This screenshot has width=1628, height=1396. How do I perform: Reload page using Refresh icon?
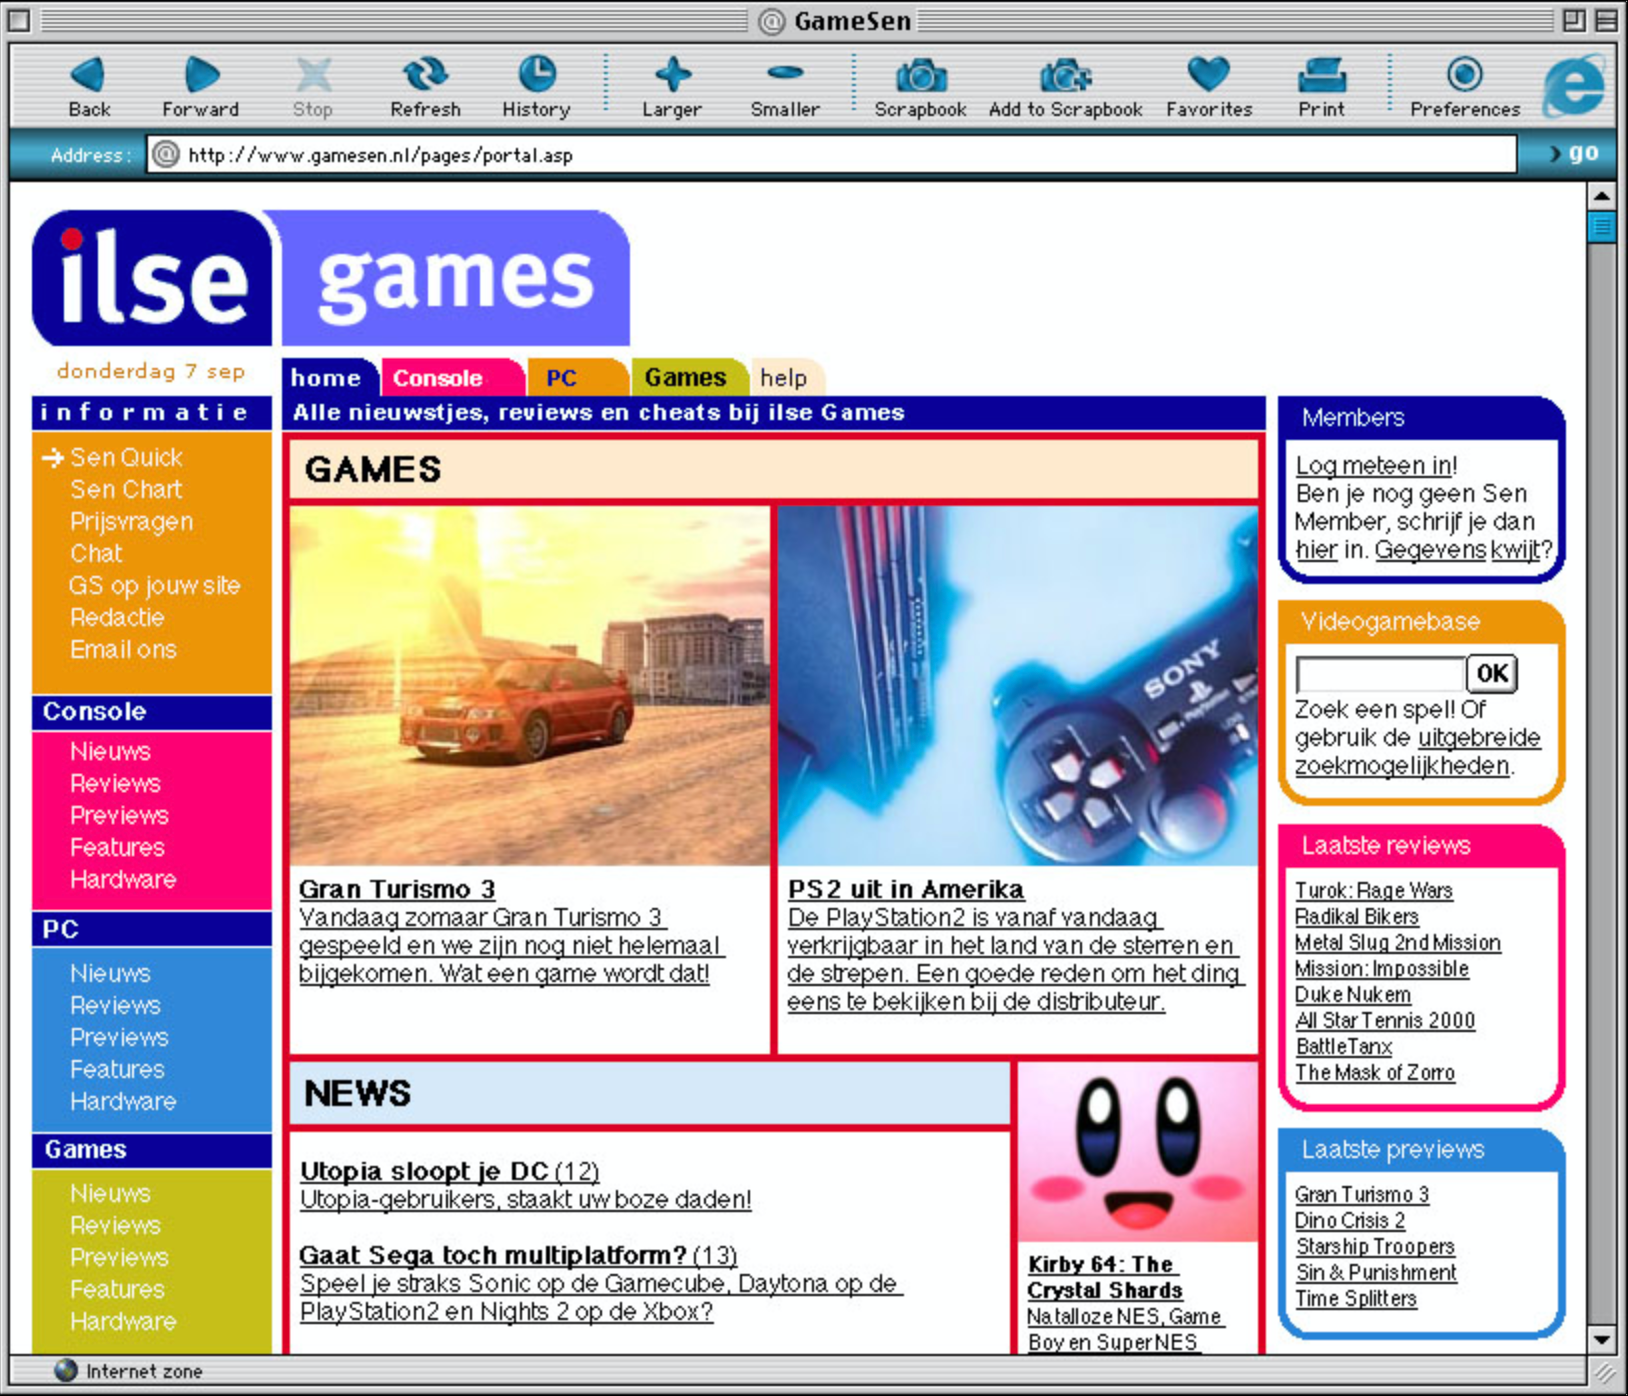click(x=425, y=75)
